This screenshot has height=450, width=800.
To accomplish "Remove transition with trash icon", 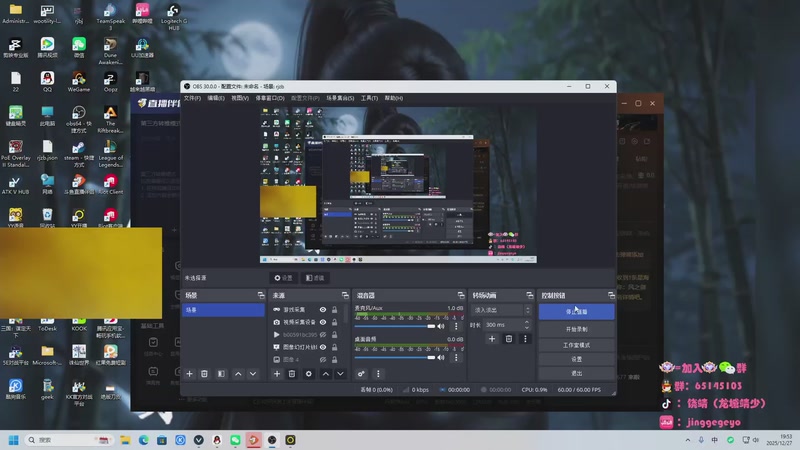I will [x=509, y=339].
